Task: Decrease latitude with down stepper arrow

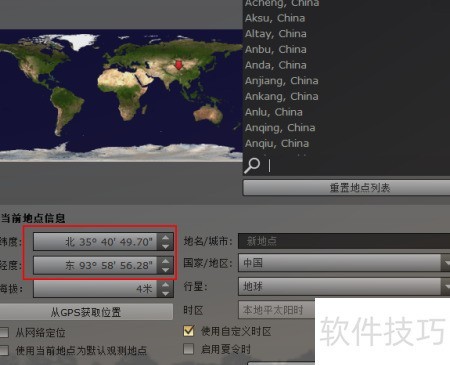Action: point(165,246)
